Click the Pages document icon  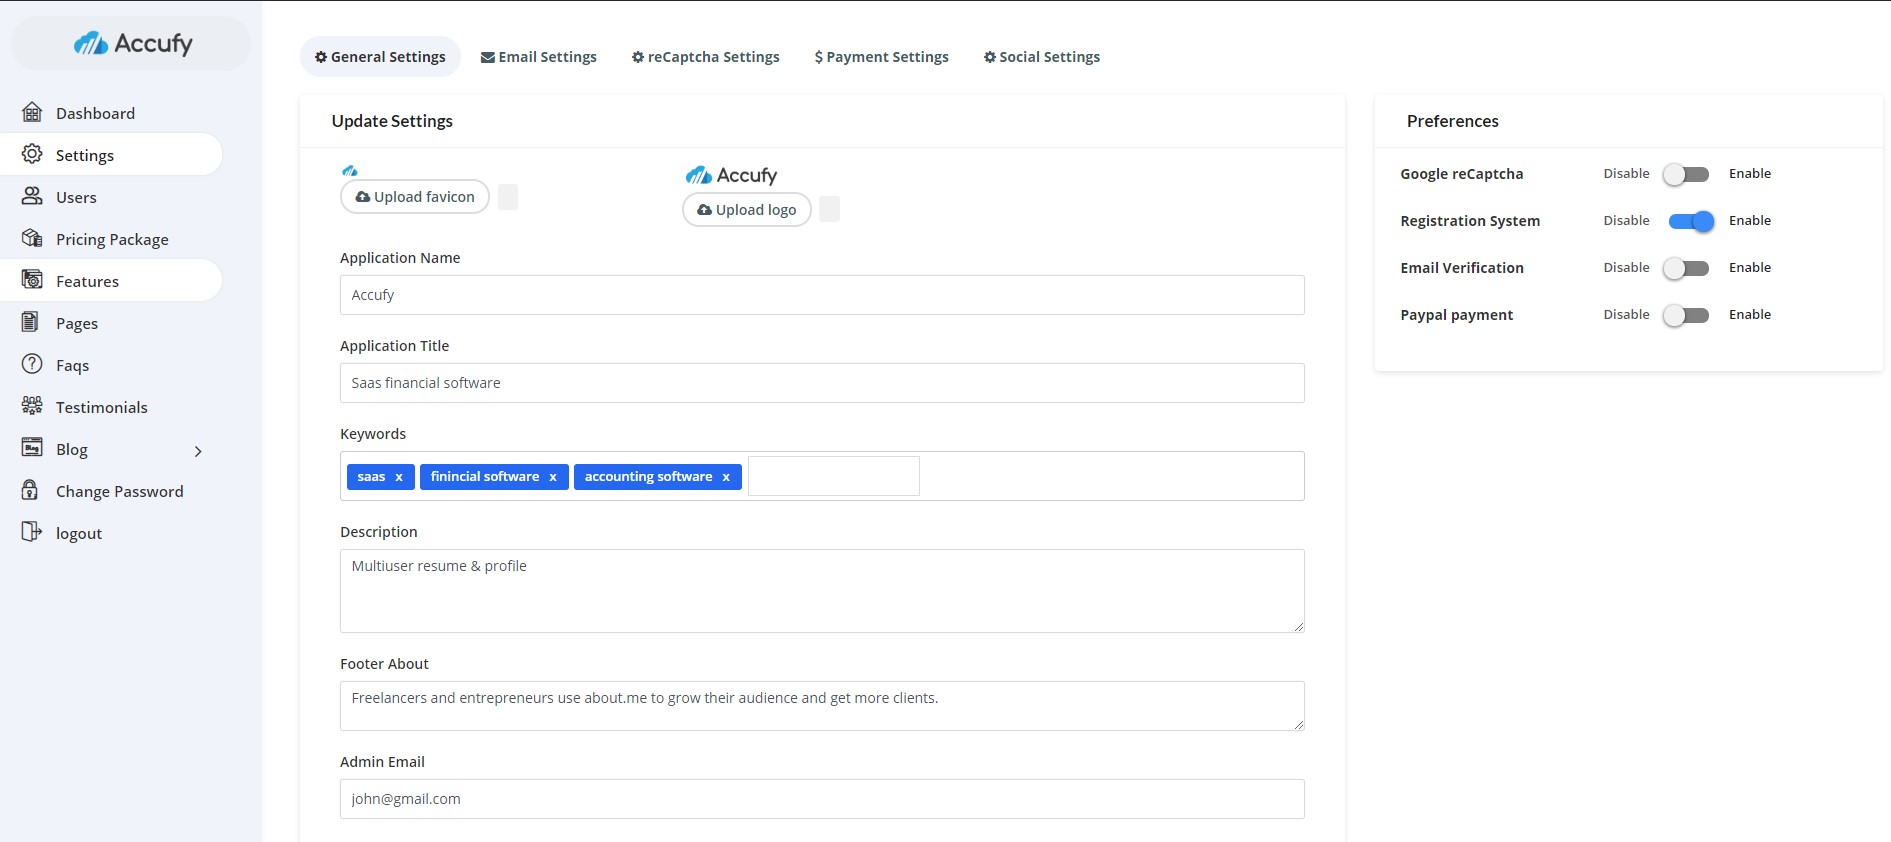coord(31,322)
